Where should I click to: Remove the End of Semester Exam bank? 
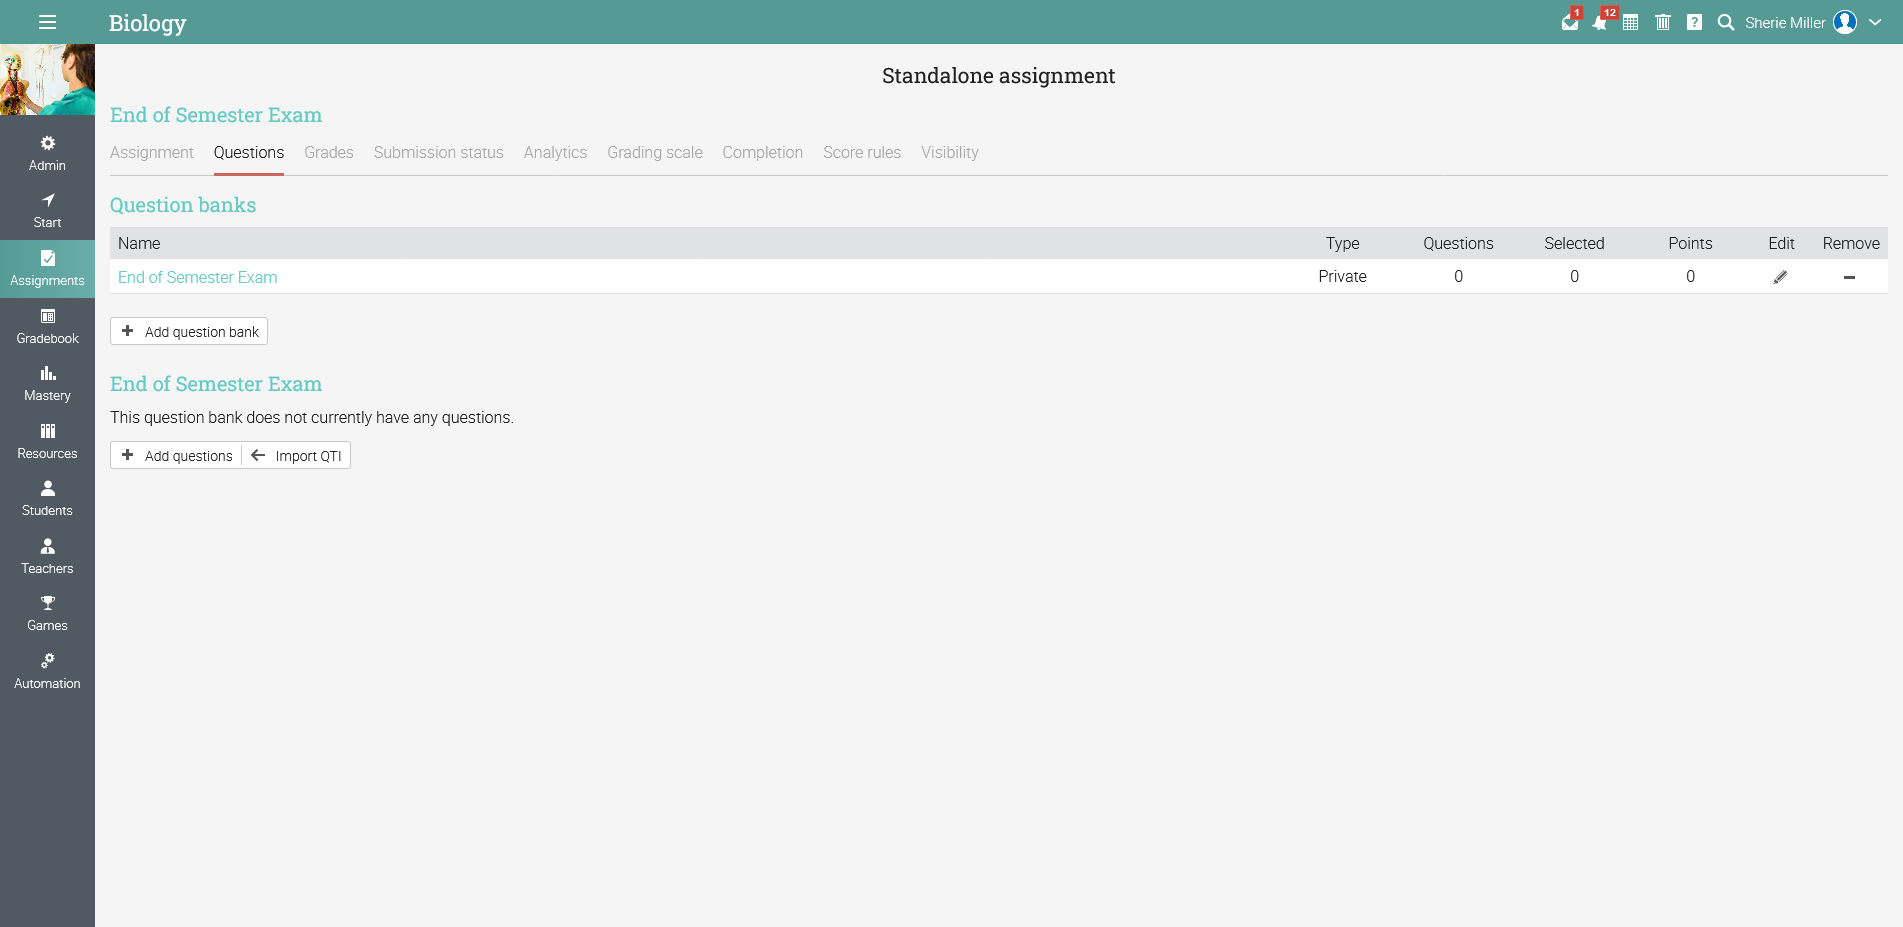(1849, 277)
